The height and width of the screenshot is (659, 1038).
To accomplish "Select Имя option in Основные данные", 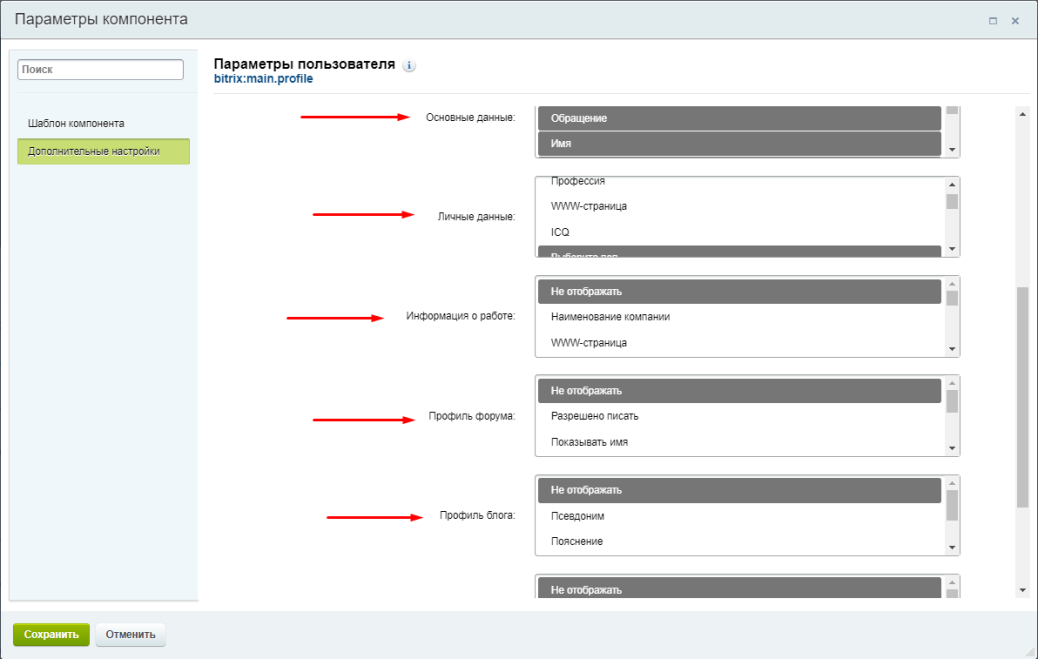I will click(739, 144).
